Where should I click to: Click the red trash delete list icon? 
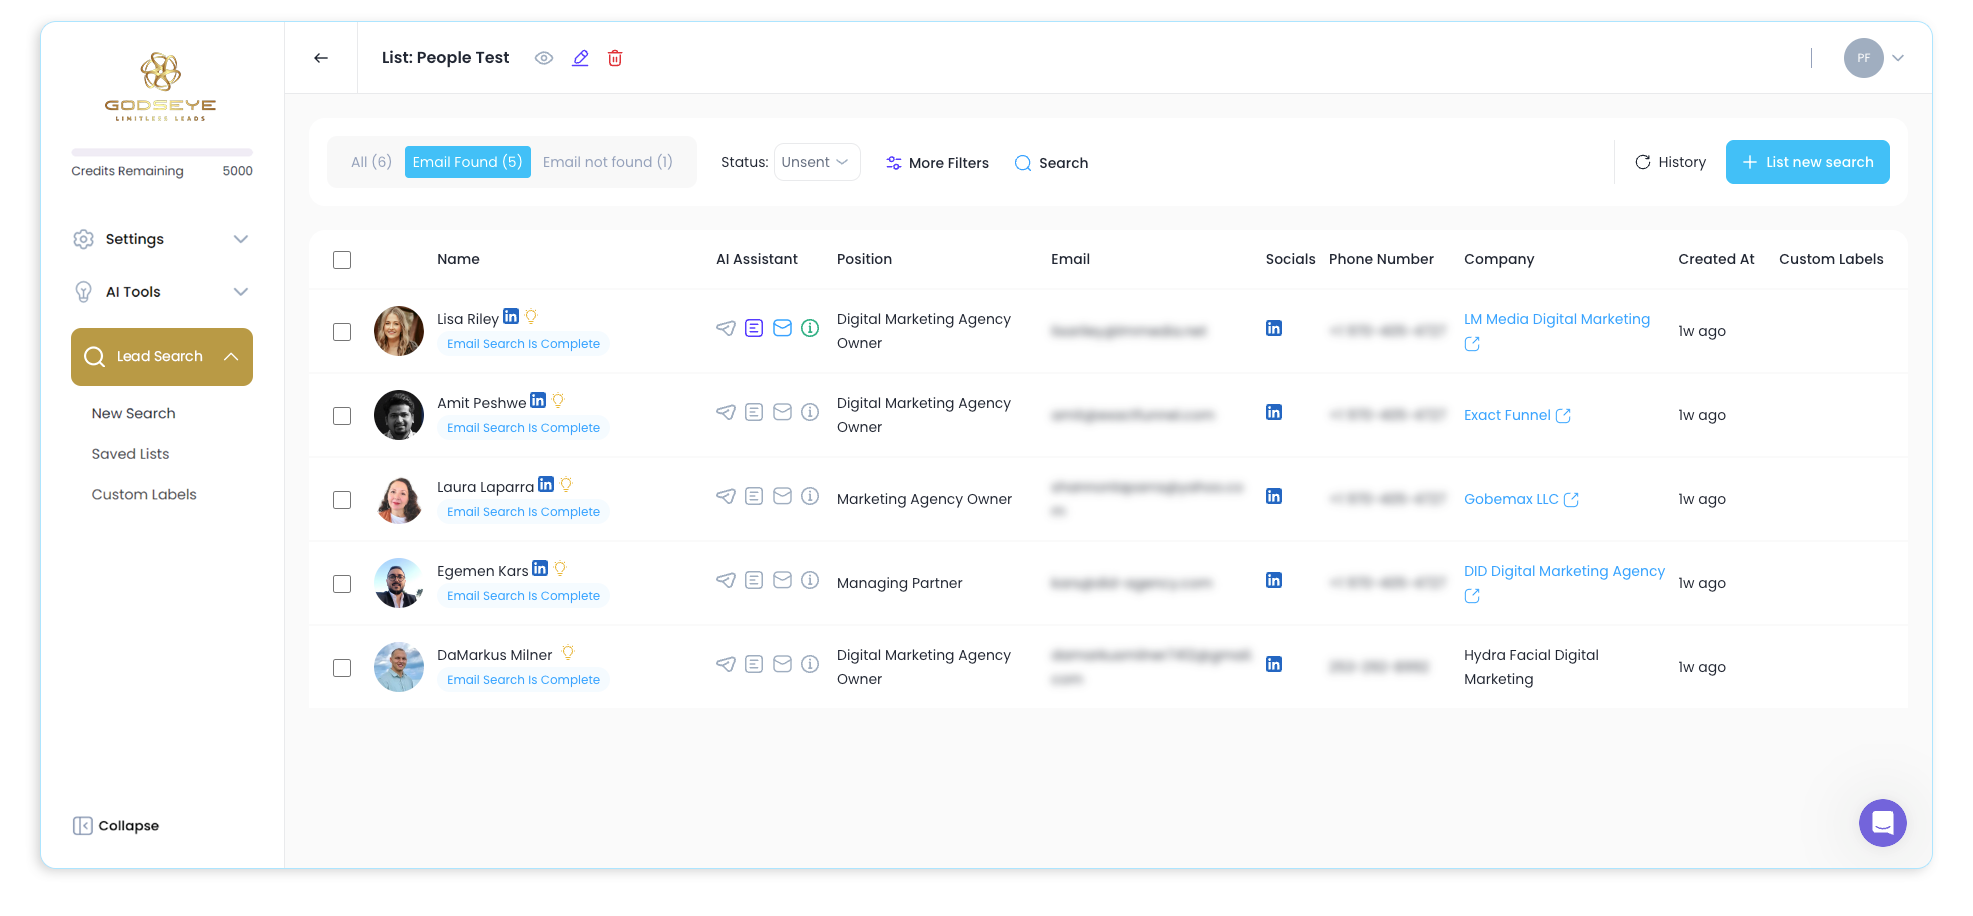(x=615, y=58)
